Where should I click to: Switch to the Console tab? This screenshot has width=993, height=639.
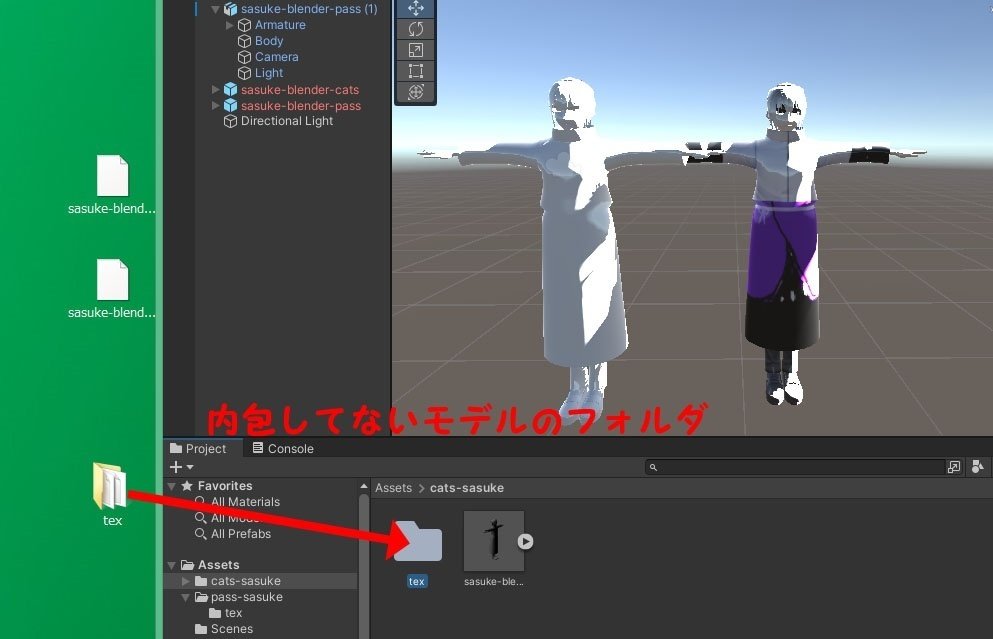click(283, 448)
